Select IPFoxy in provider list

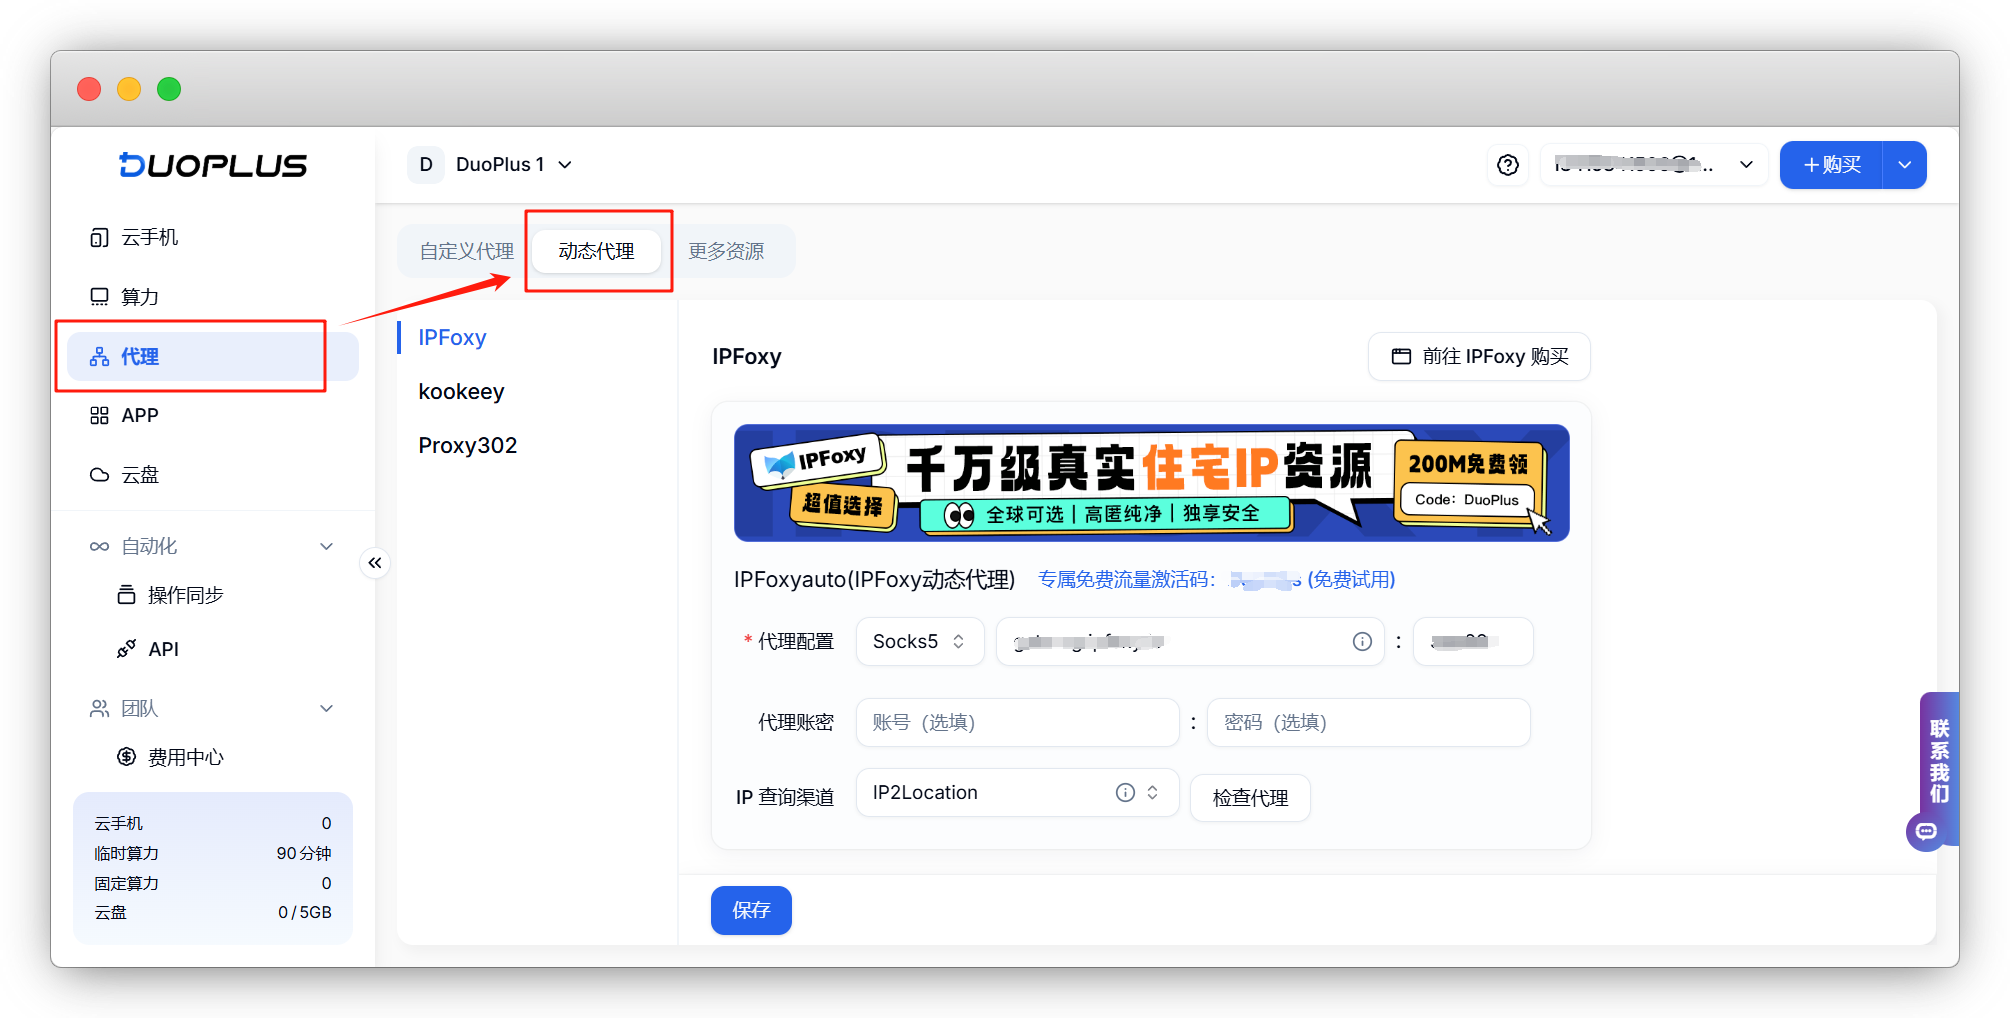tap(452, 338)
